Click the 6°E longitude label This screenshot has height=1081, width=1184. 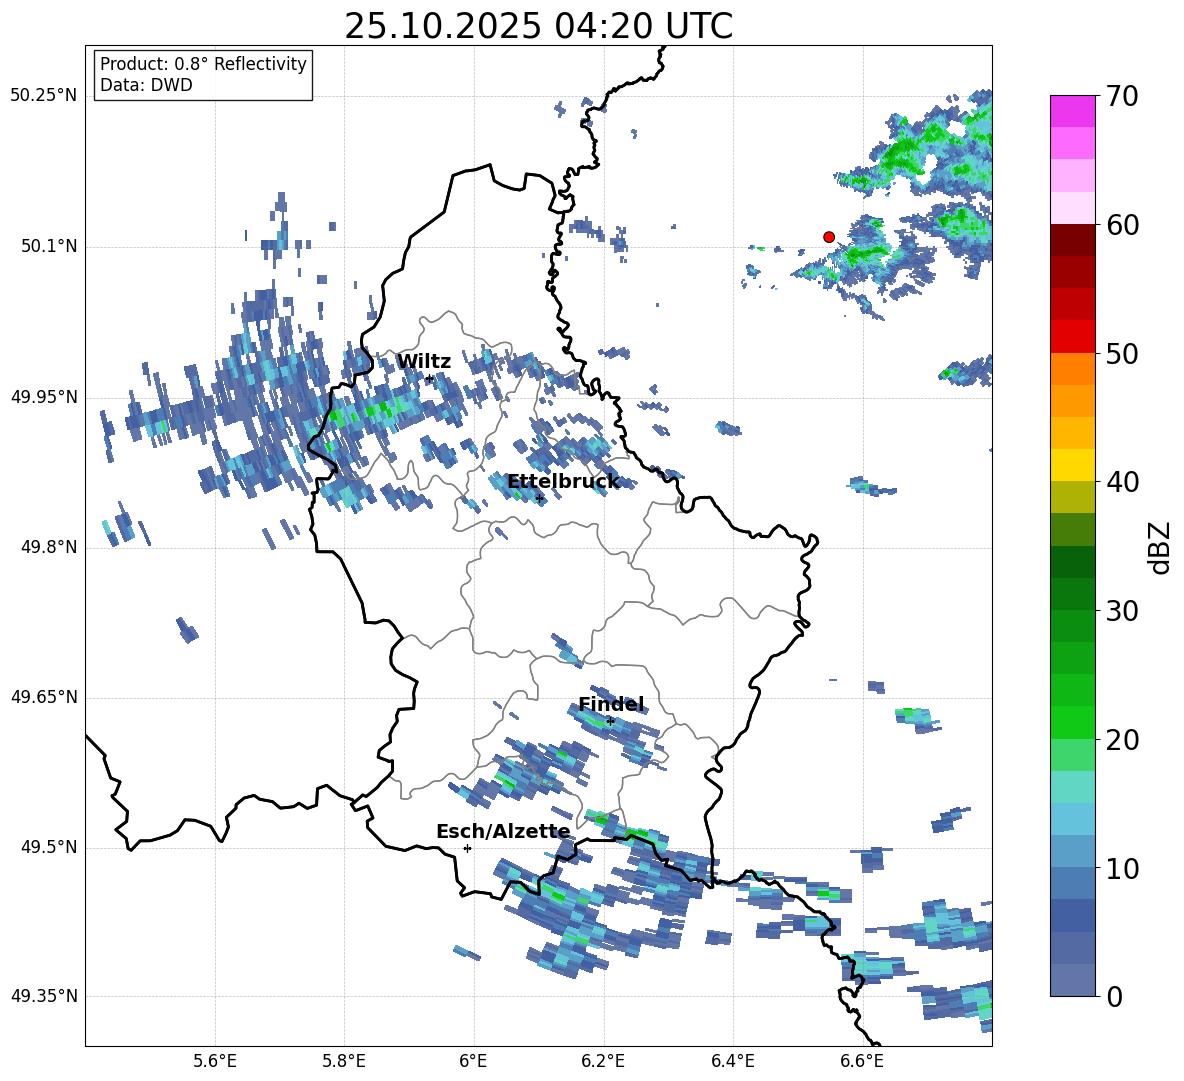pos(473,1061)
